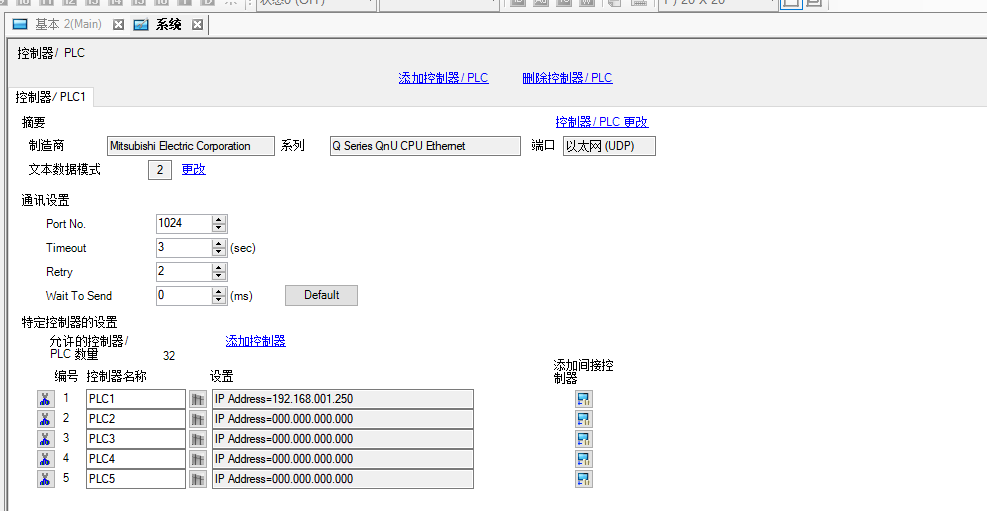Click the 添加控制器/PLC link
The width and height of the screenshot is (987, 511).
coord(443,78)
